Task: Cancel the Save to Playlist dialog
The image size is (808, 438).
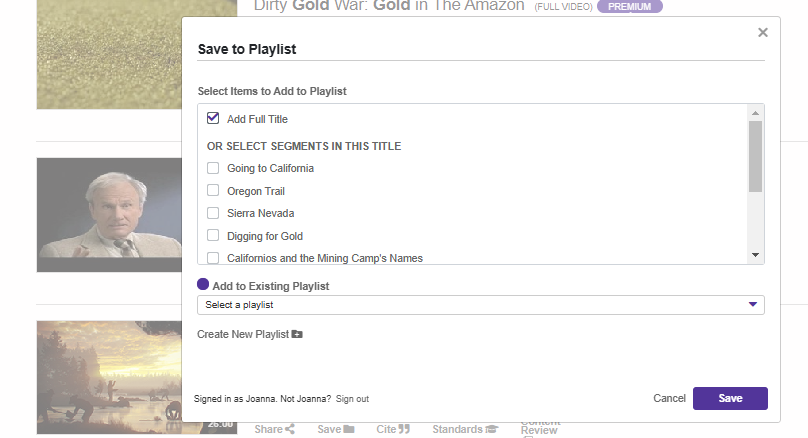Action: pos(669,398)
